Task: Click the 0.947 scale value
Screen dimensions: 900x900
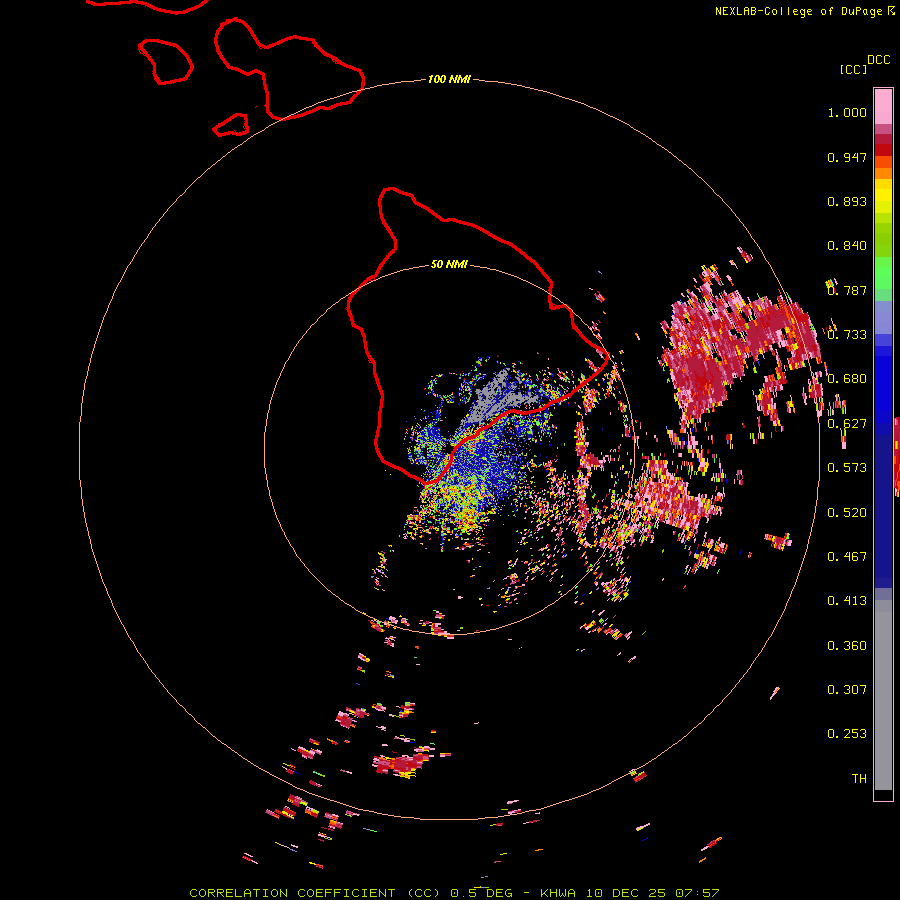Action: [847, 157]
